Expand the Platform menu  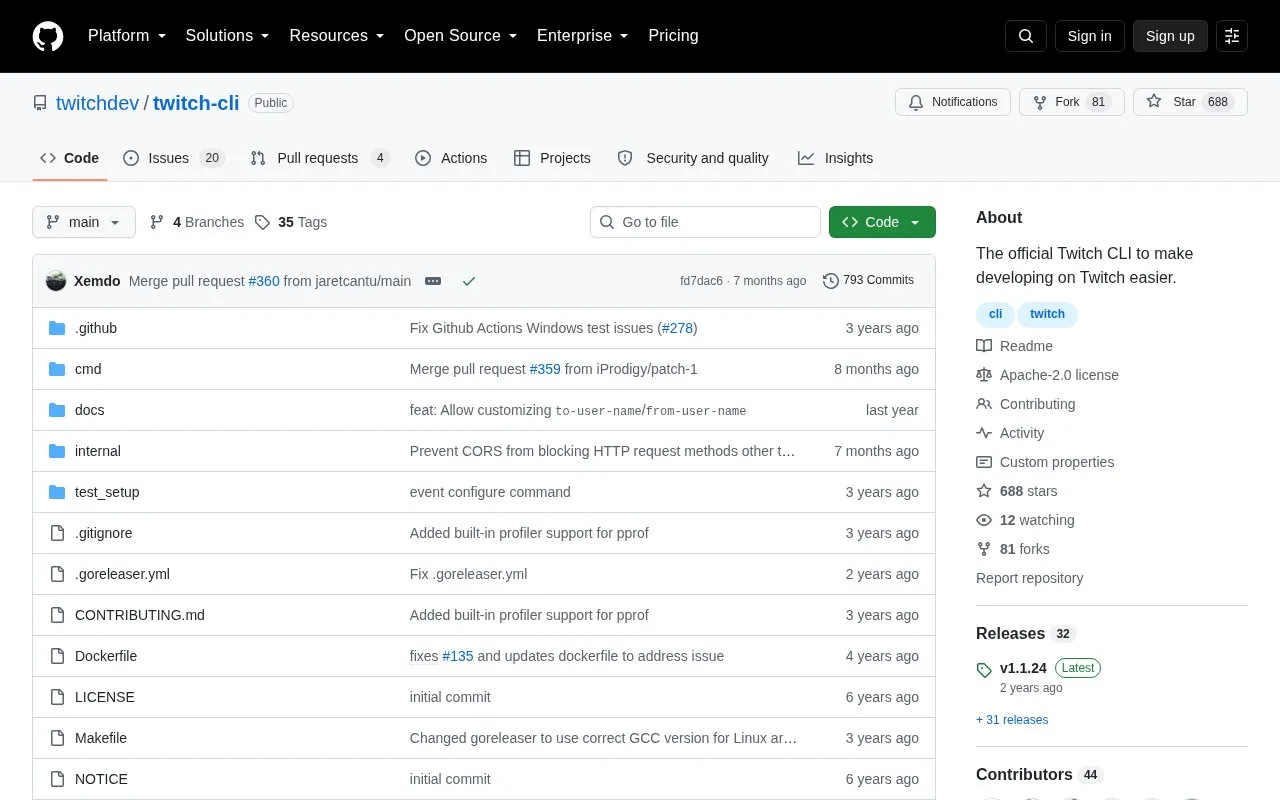127,36
